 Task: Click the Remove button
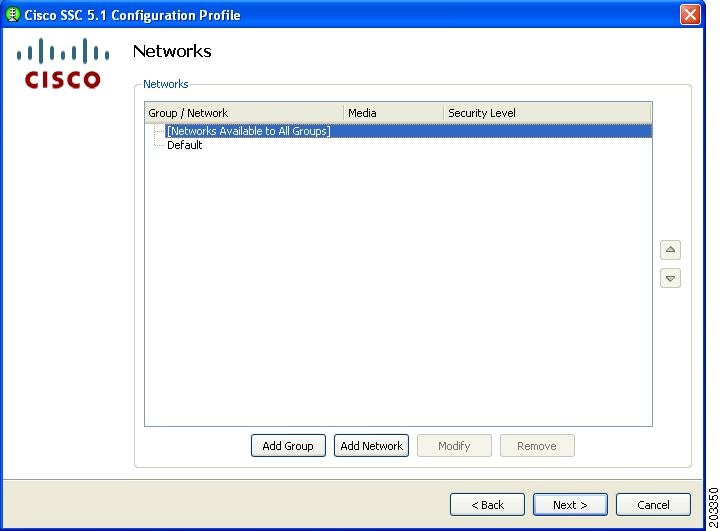pos(537,445)
